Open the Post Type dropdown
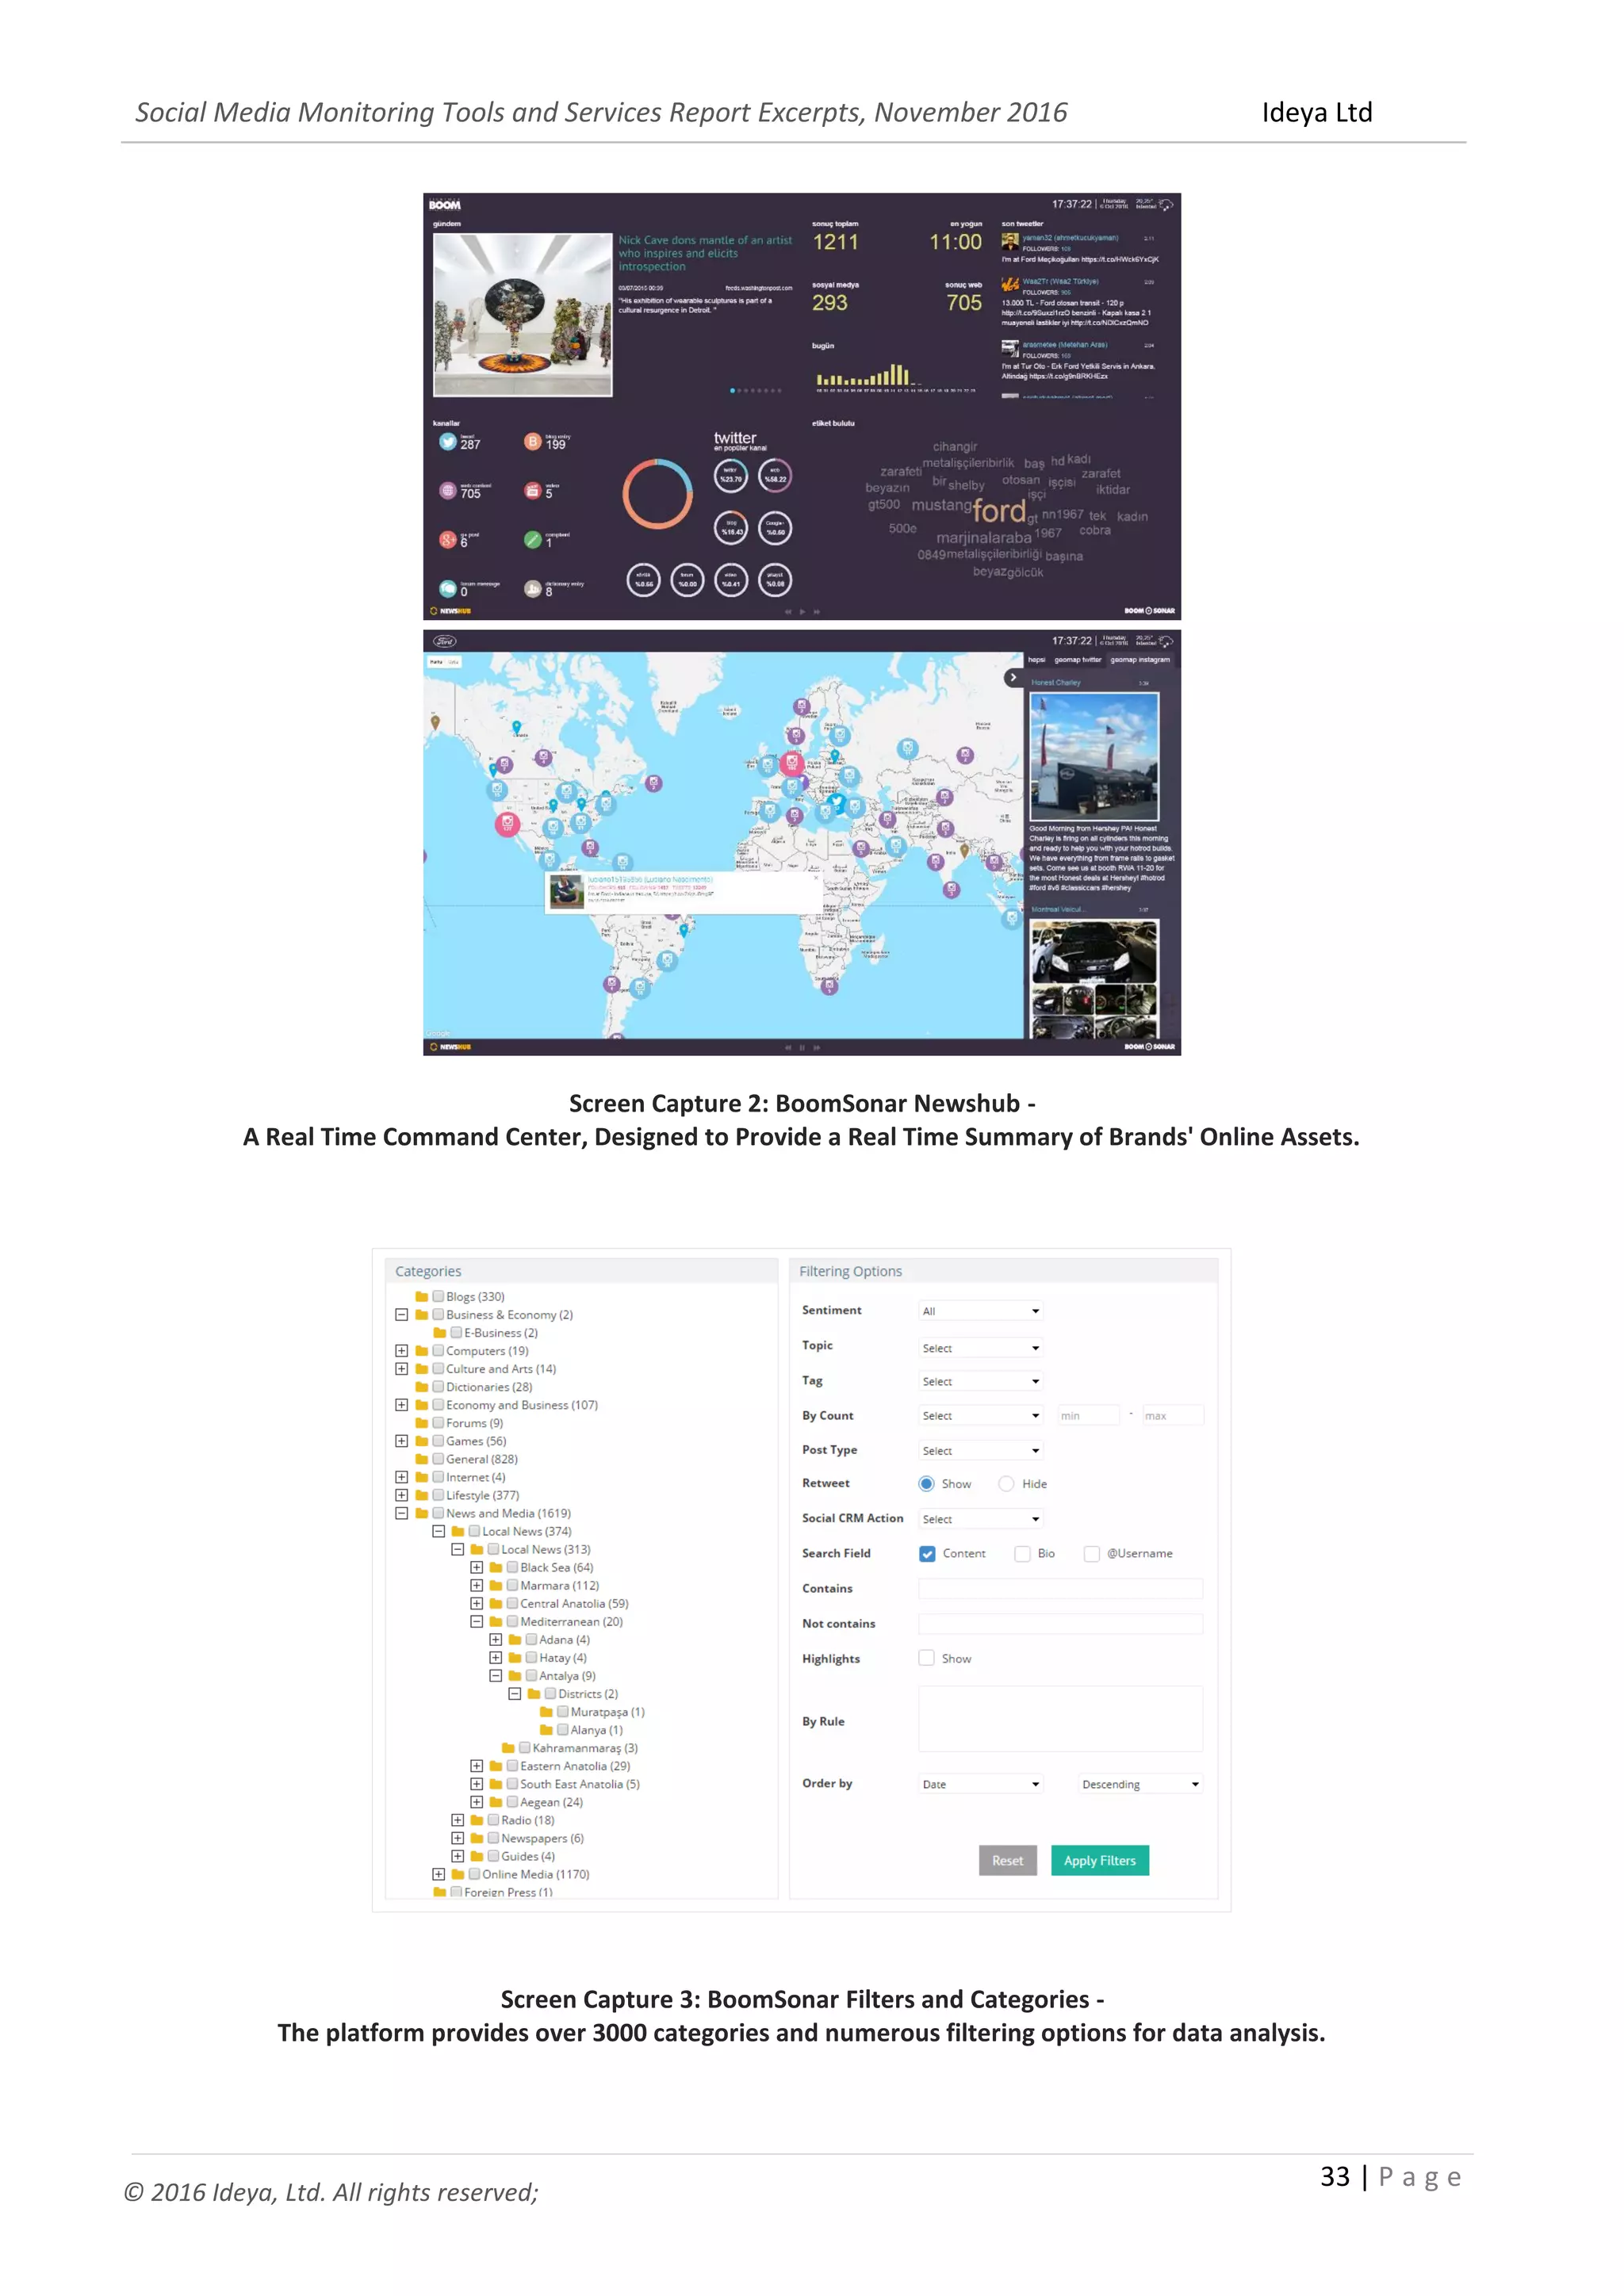 (x=981, y=1450)
